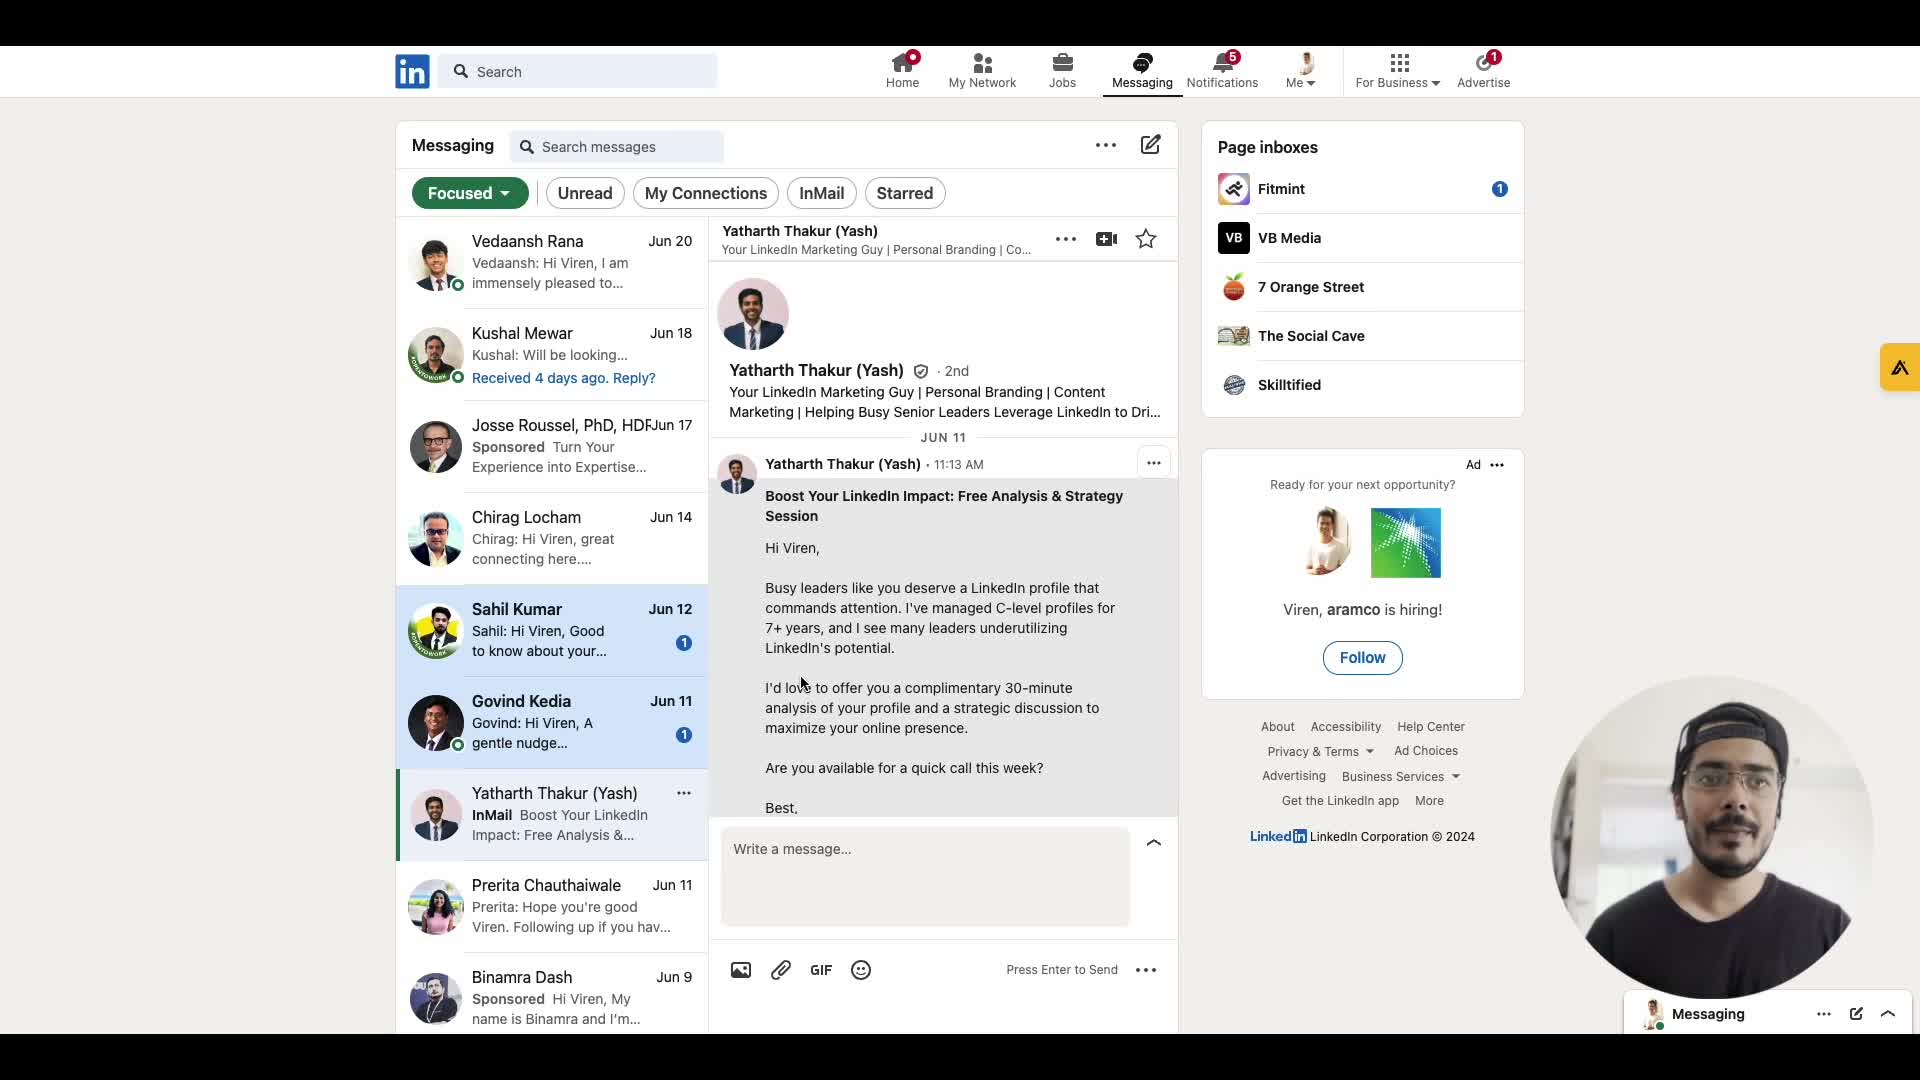Expand the For Business menu
Image resolution: width=1920 pixels, height=1080 pixels.
(x=1397, y=71)
